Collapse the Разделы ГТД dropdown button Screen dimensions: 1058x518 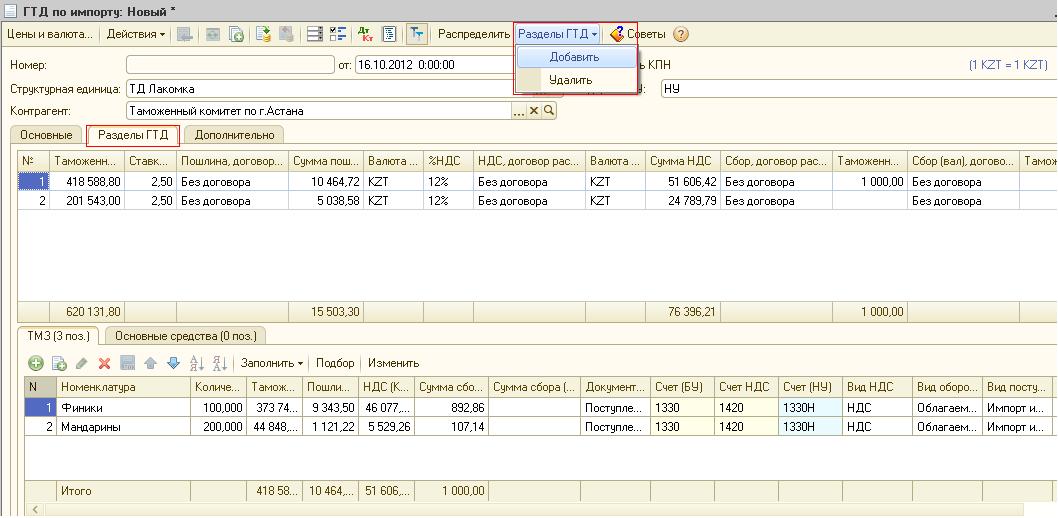(557, 34)
